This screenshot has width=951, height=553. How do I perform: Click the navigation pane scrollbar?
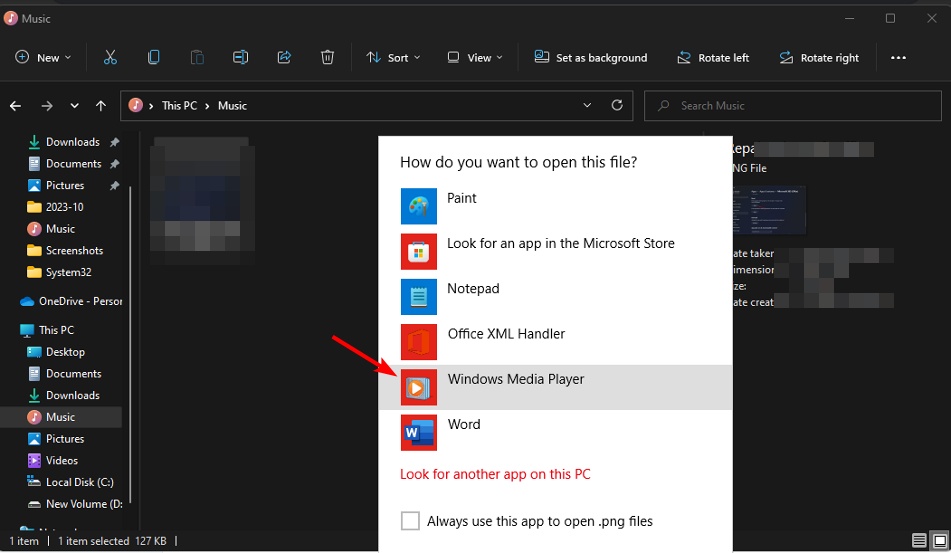coord(130,346)
